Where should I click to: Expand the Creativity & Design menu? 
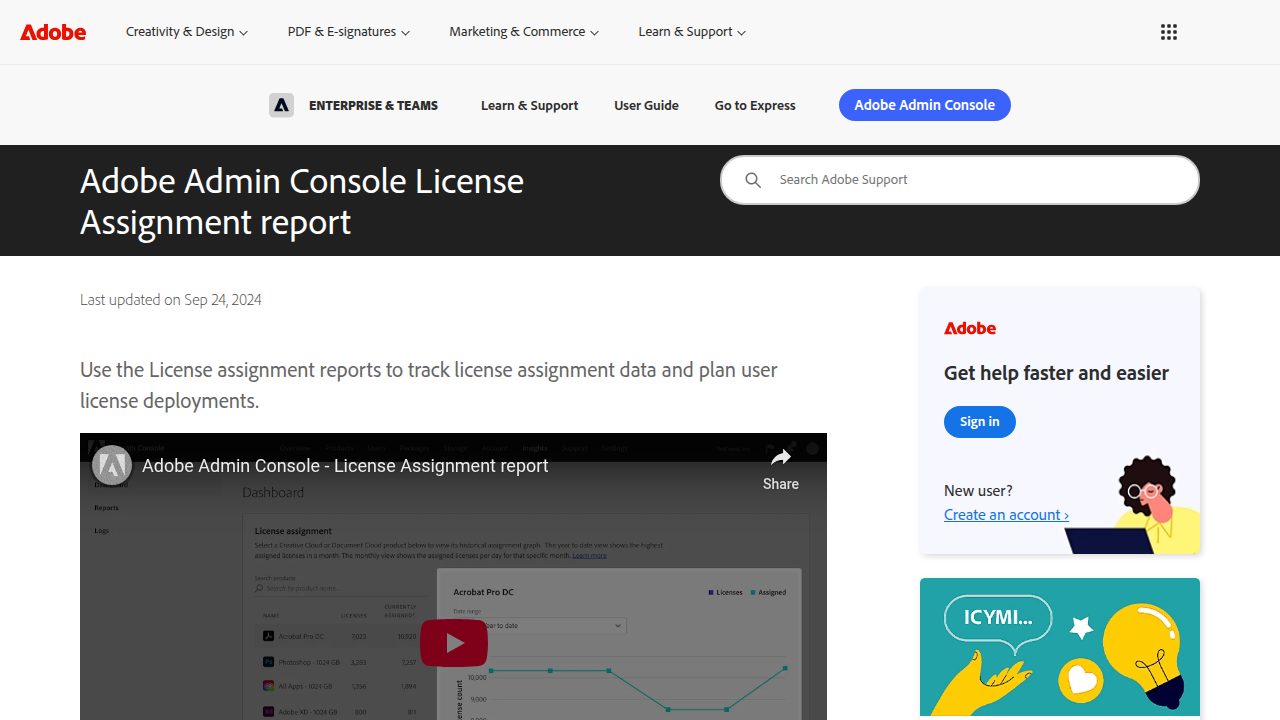[187, 32]
